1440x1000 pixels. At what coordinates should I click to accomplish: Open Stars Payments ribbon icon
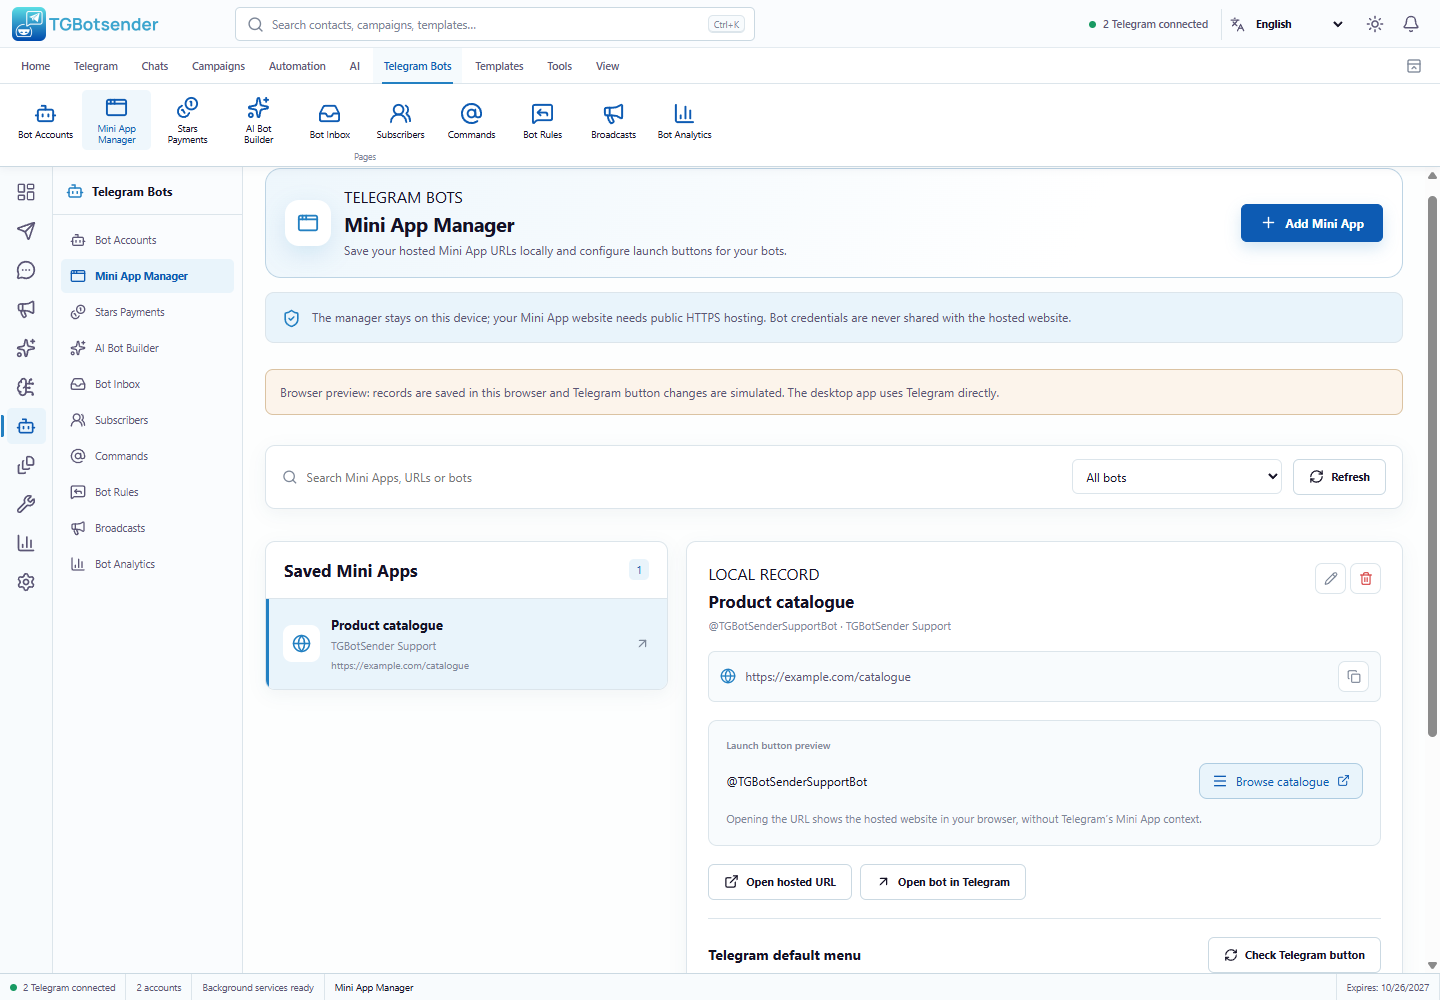[188, 121]
